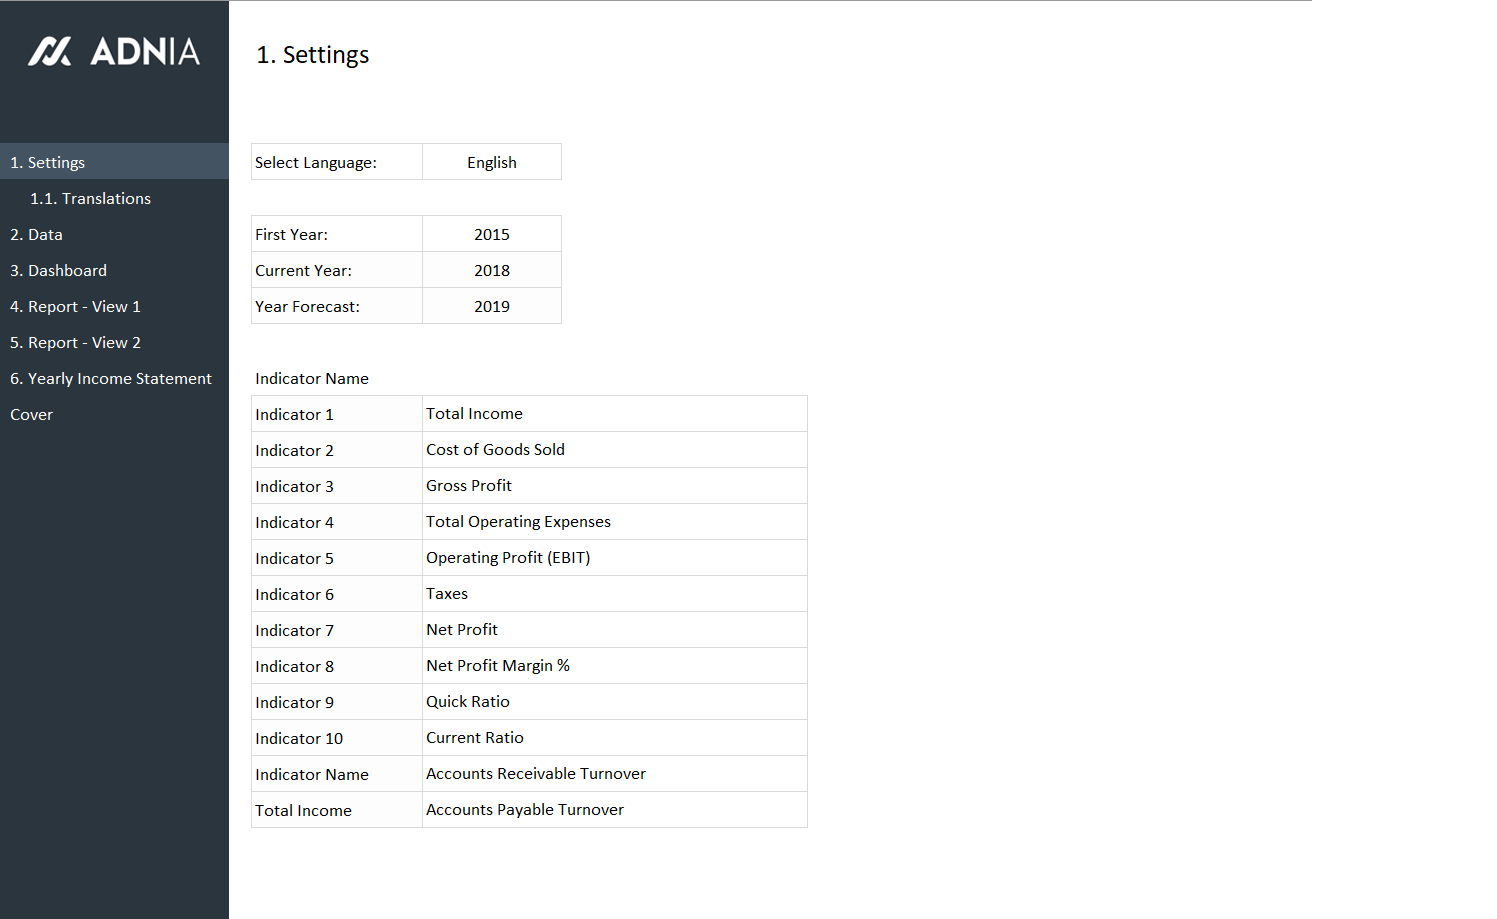The image size is (1497, 919).
Task: Open the Yearly Income Statement page
Action: pos(110,378)
